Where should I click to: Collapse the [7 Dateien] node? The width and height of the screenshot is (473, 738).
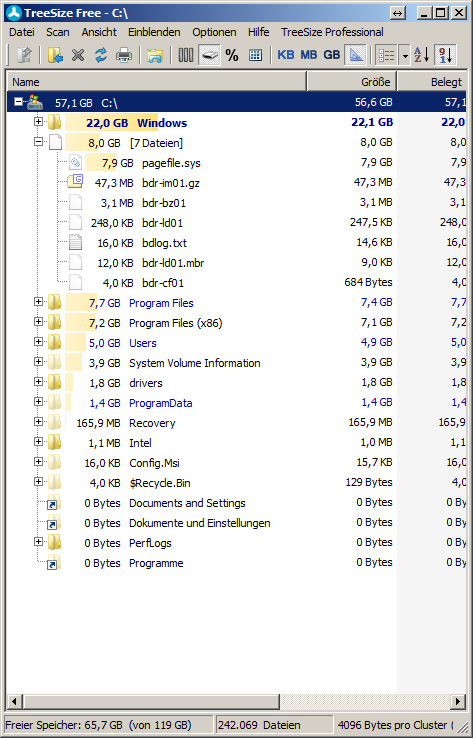tap(39, 141)
